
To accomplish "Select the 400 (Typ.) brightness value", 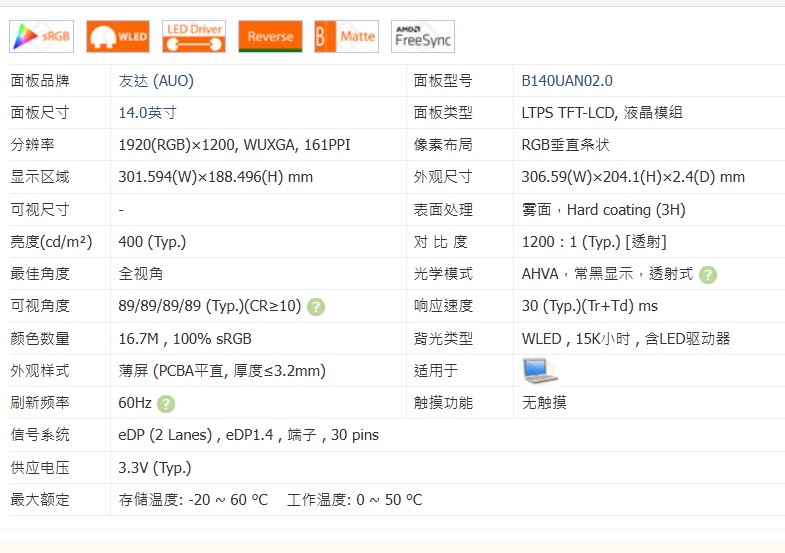I will (x=152, y=242).
